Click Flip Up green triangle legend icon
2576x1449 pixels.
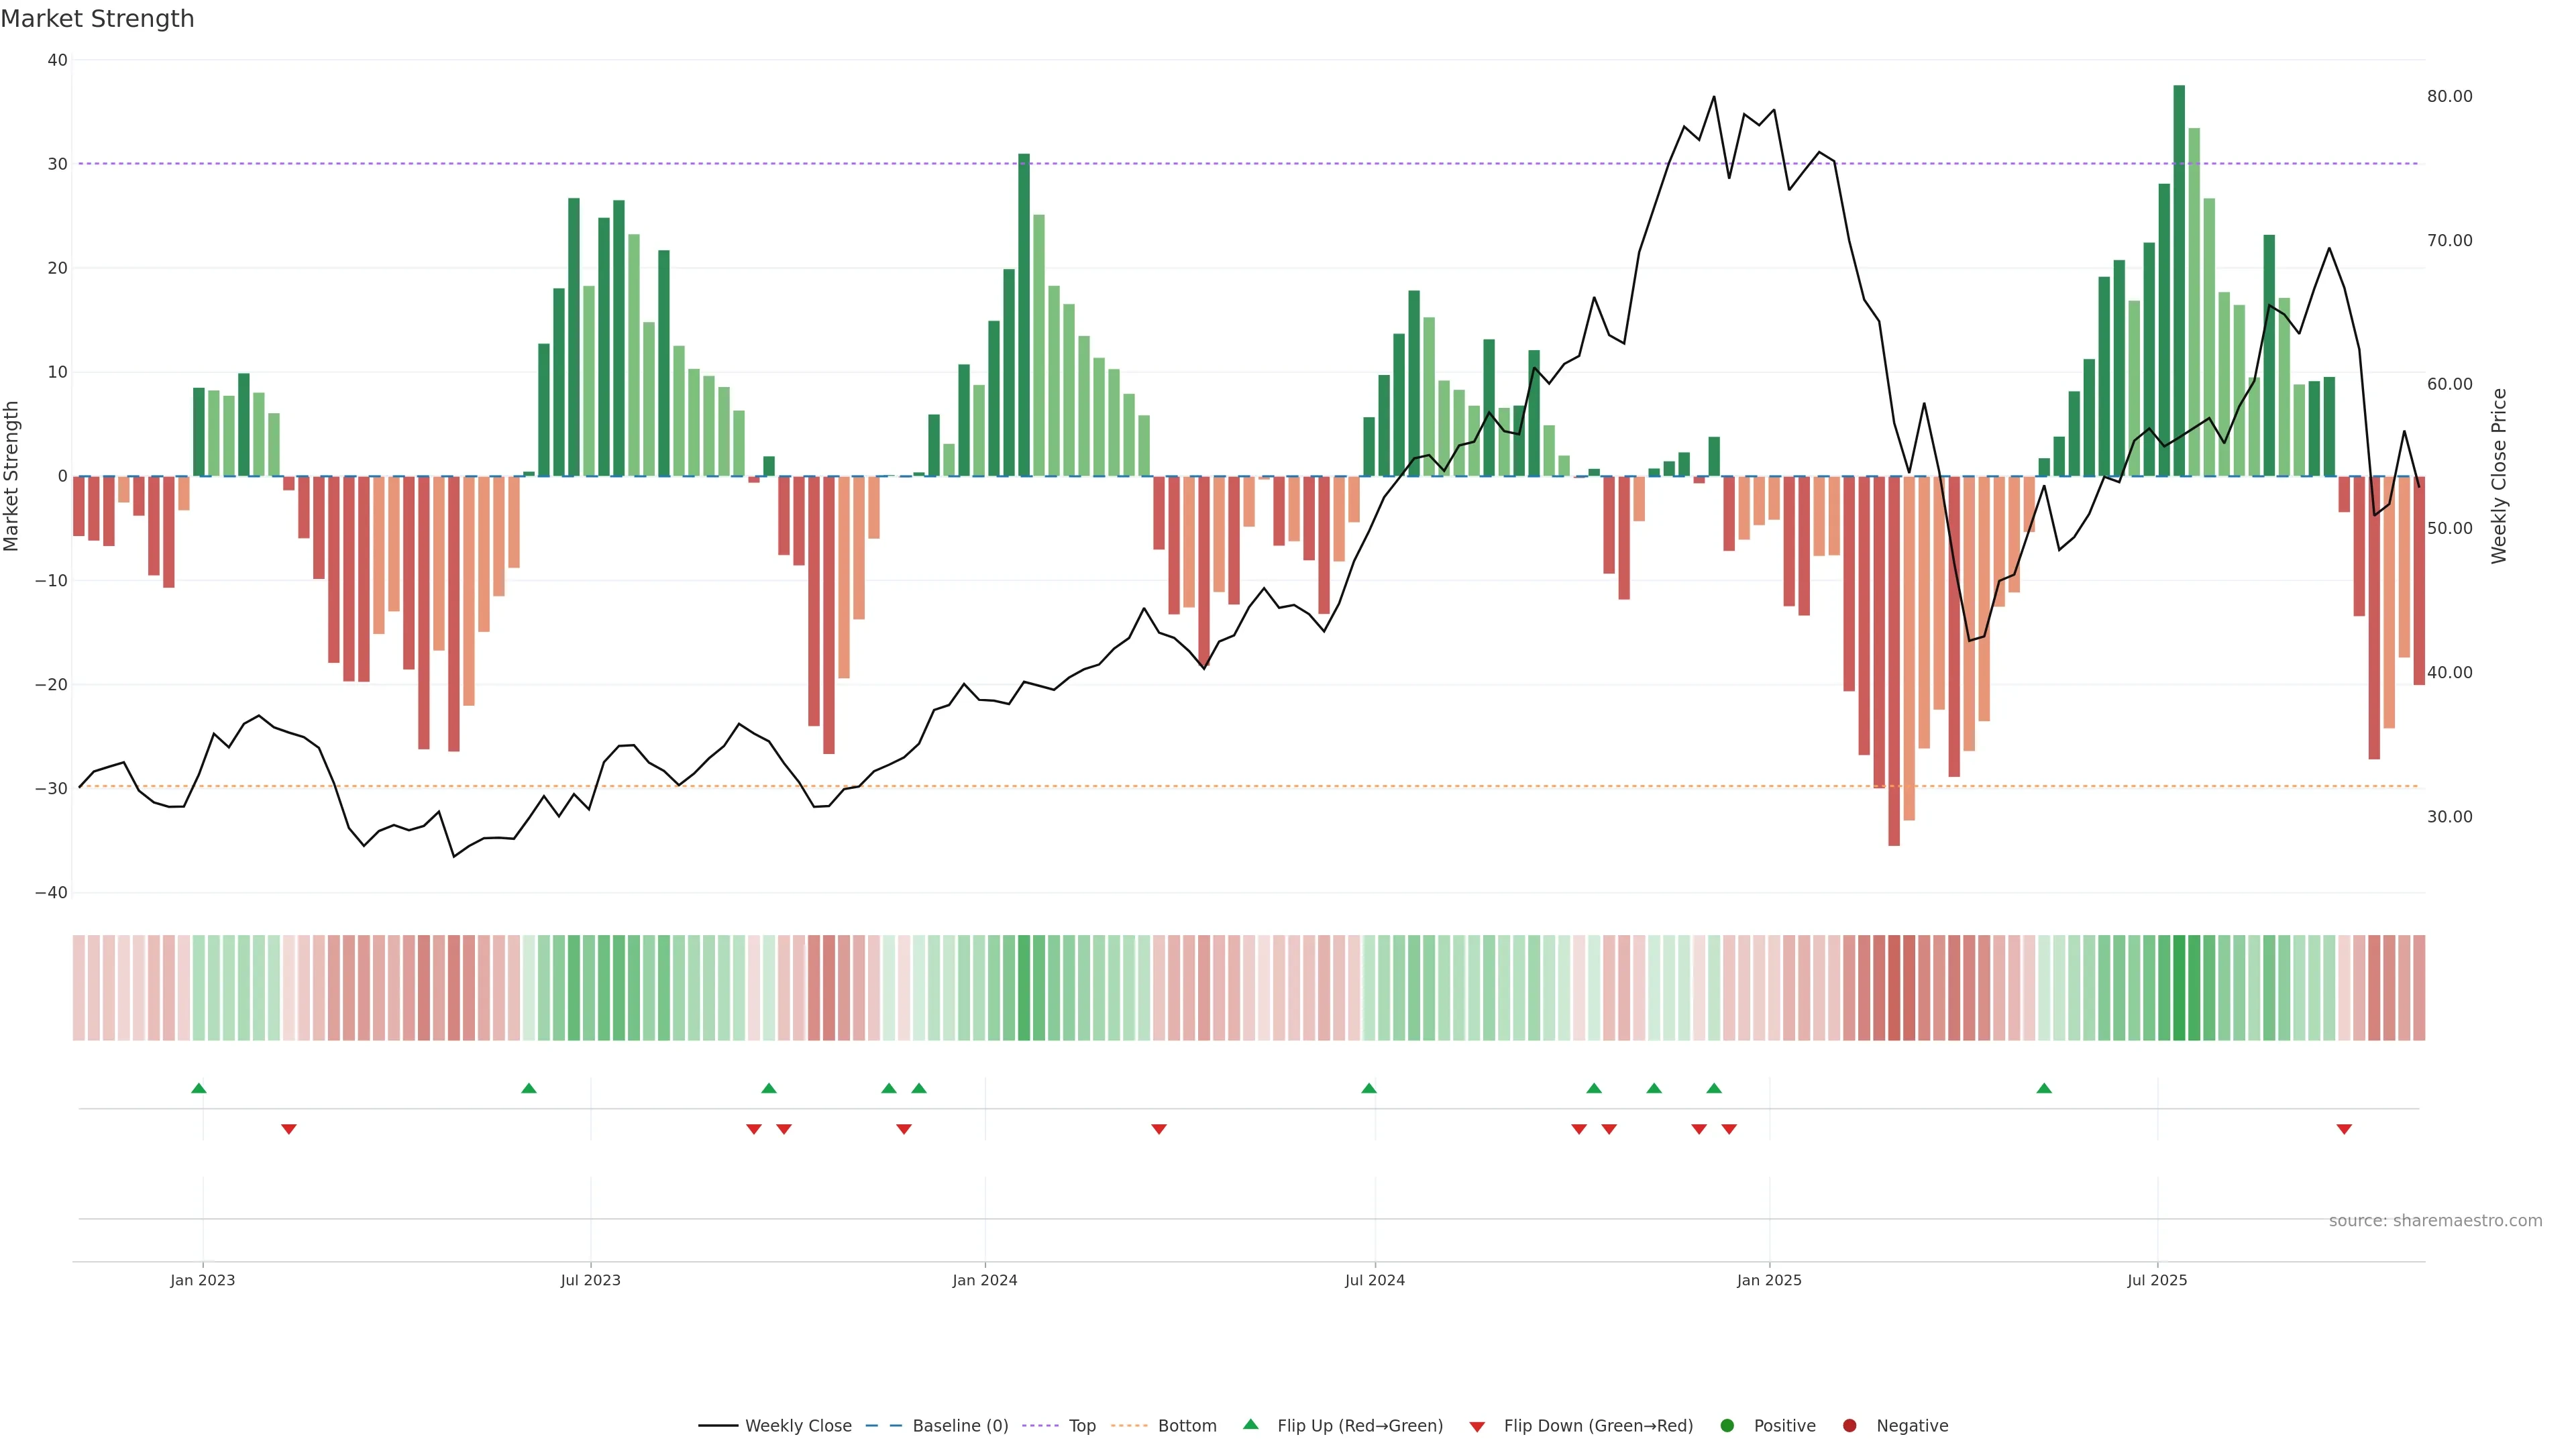1250,1425
